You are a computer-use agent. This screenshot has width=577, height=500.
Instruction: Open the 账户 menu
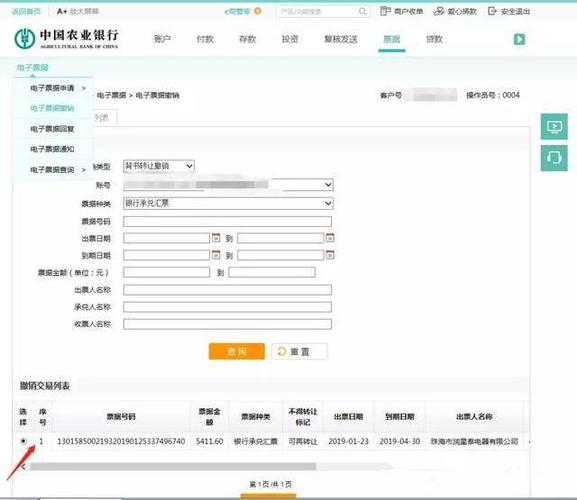pyautogui.click(x=162, y=39)
